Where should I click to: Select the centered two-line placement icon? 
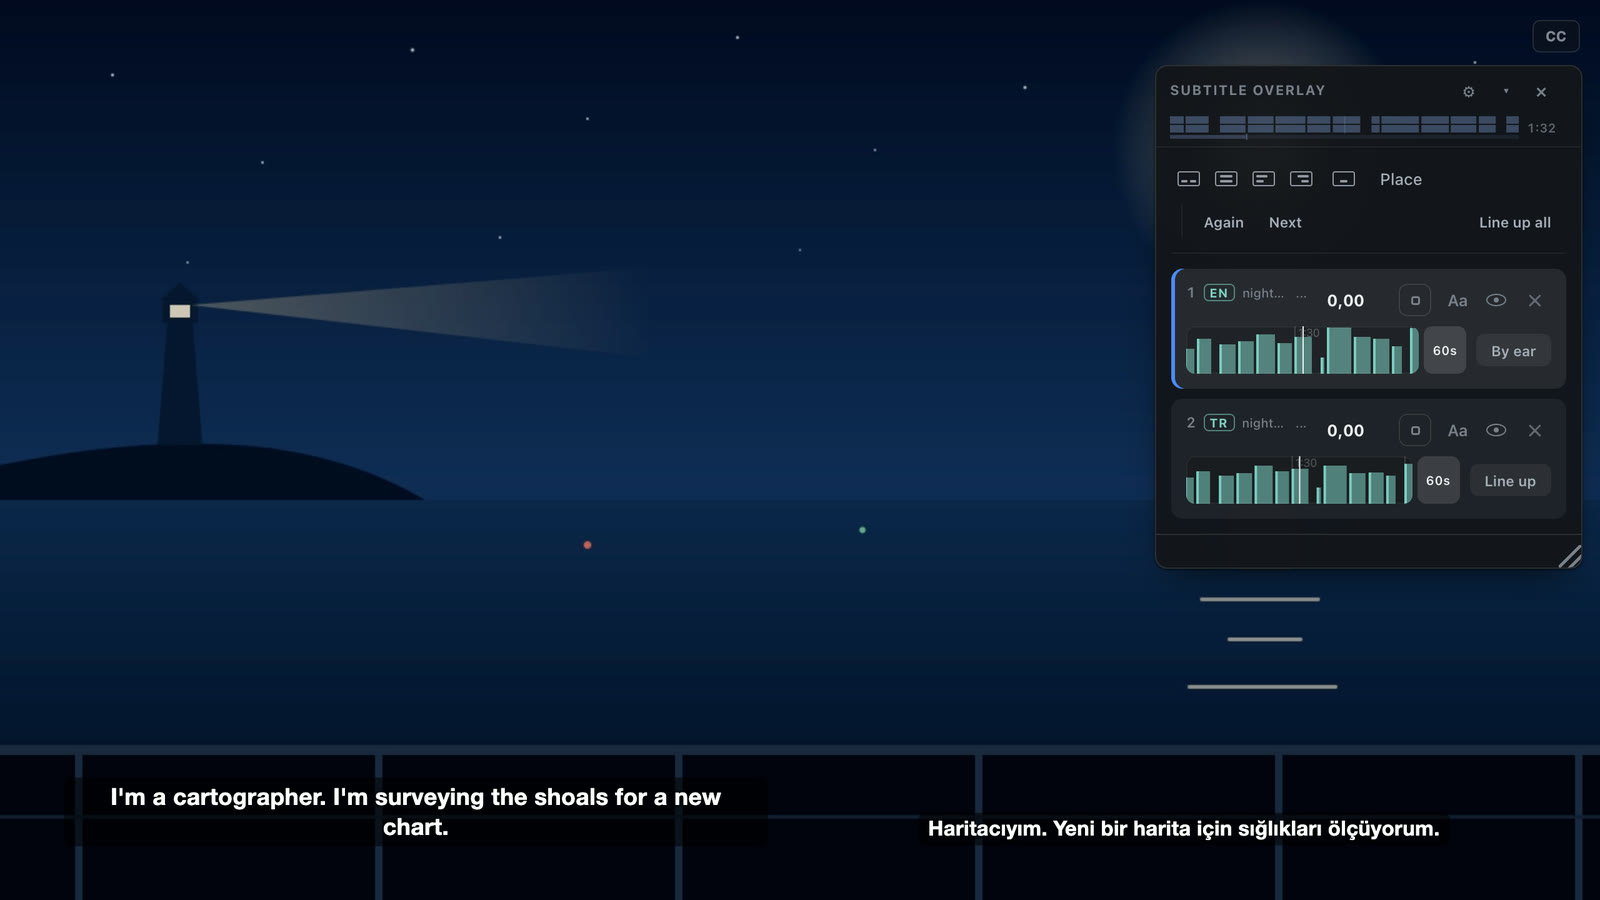click(x=1226, y=179)
